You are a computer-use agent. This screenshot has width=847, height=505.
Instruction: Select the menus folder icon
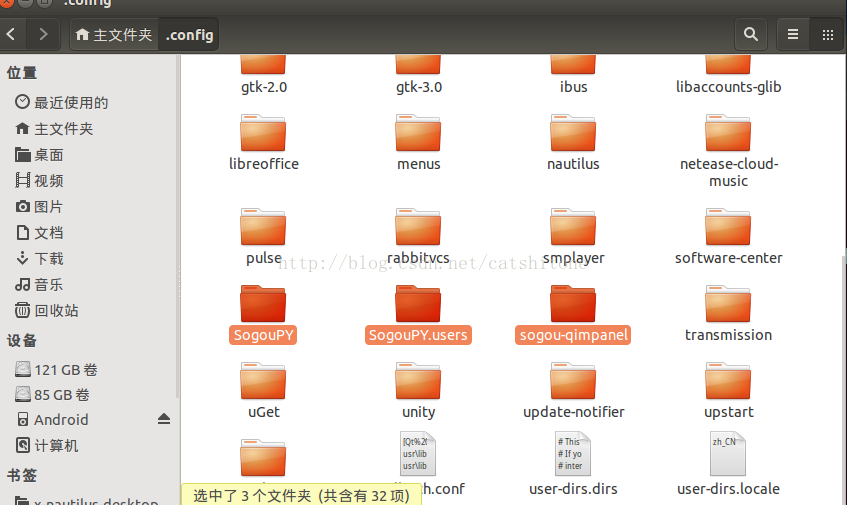click(x=418, y=133)
